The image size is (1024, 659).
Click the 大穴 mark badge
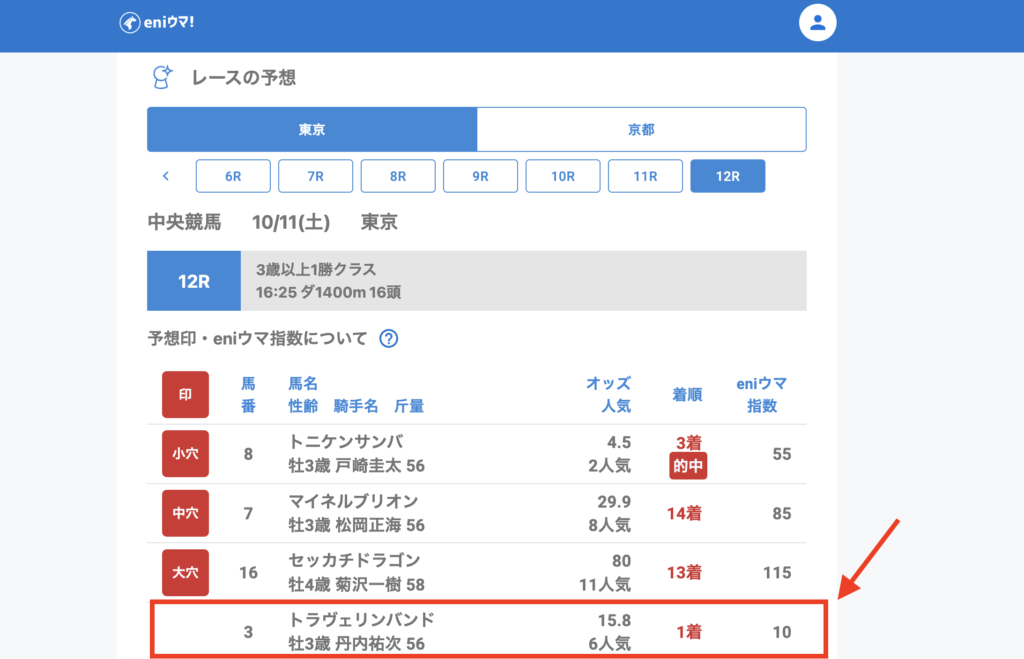[185, 572]
